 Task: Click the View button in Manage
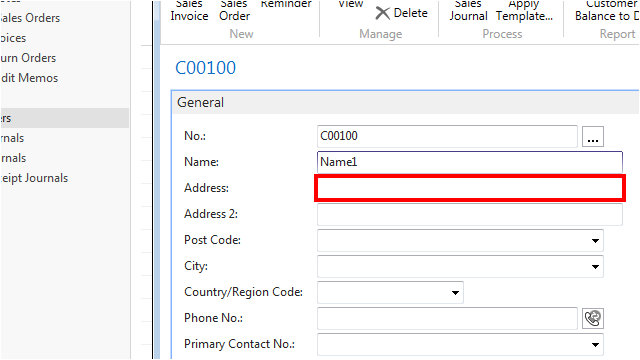click(350, 5)
